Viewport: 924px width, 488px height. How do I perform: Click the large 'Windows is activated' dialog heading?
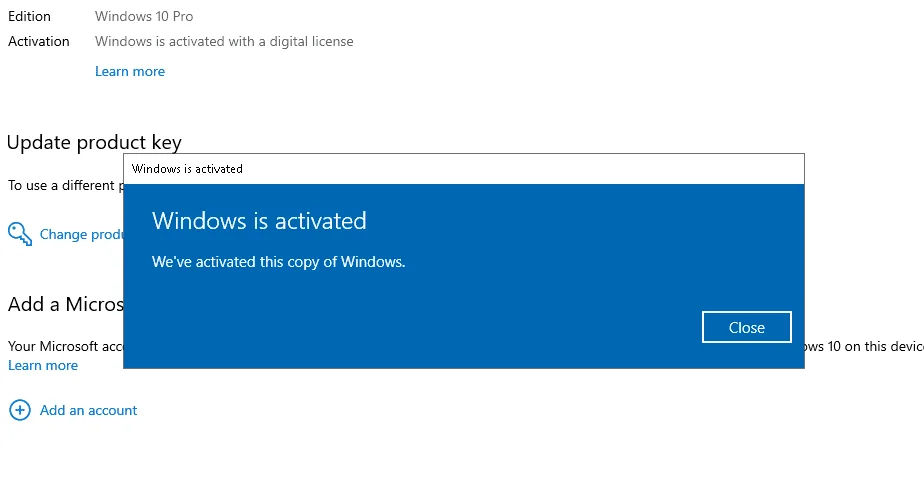point(259,220)
